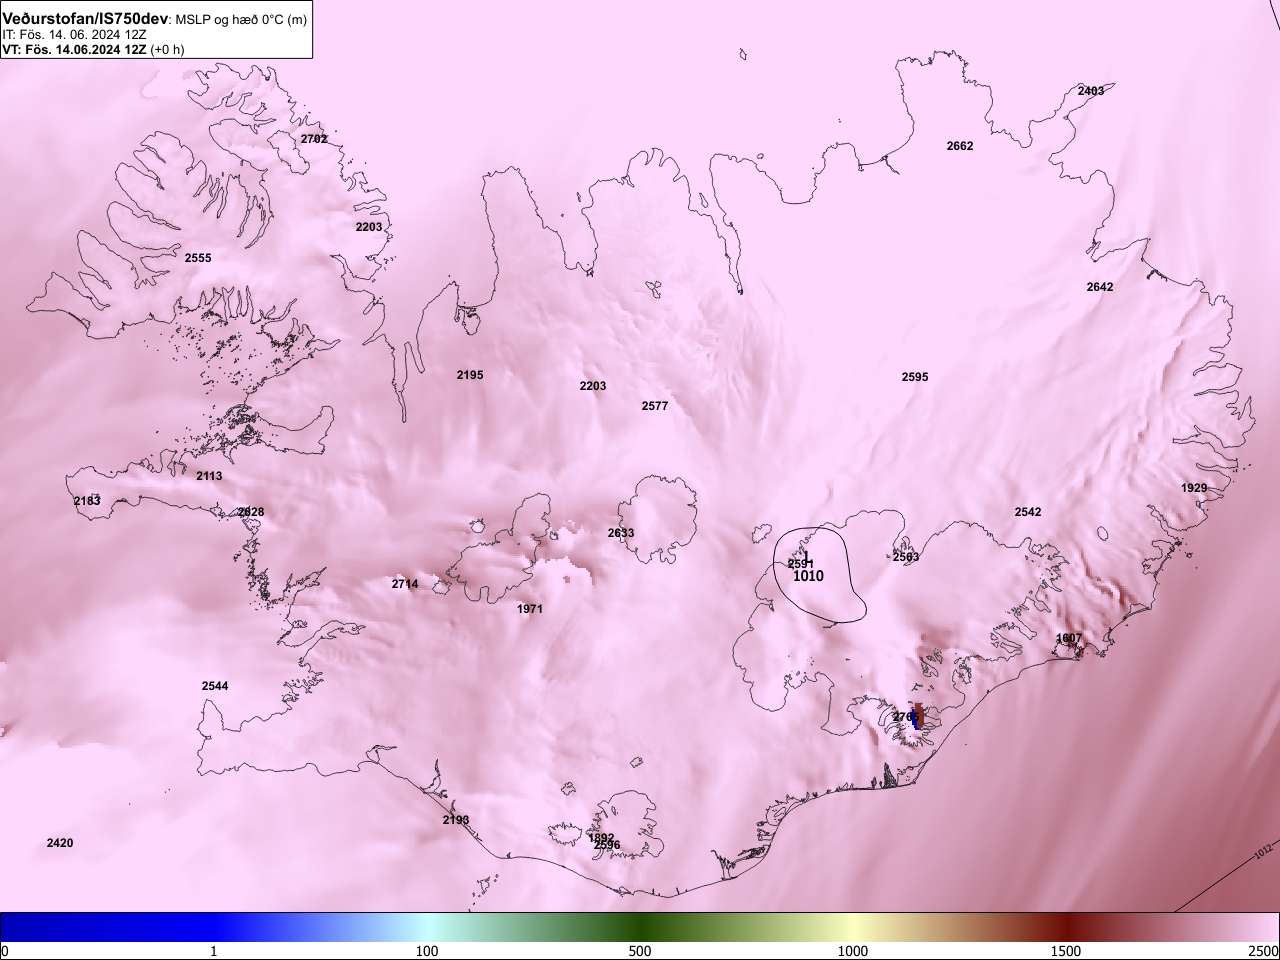Select the IT: Fös. 14. 06. 2024 12Z line
1280x960 pixels.
[x=75, y=34]
